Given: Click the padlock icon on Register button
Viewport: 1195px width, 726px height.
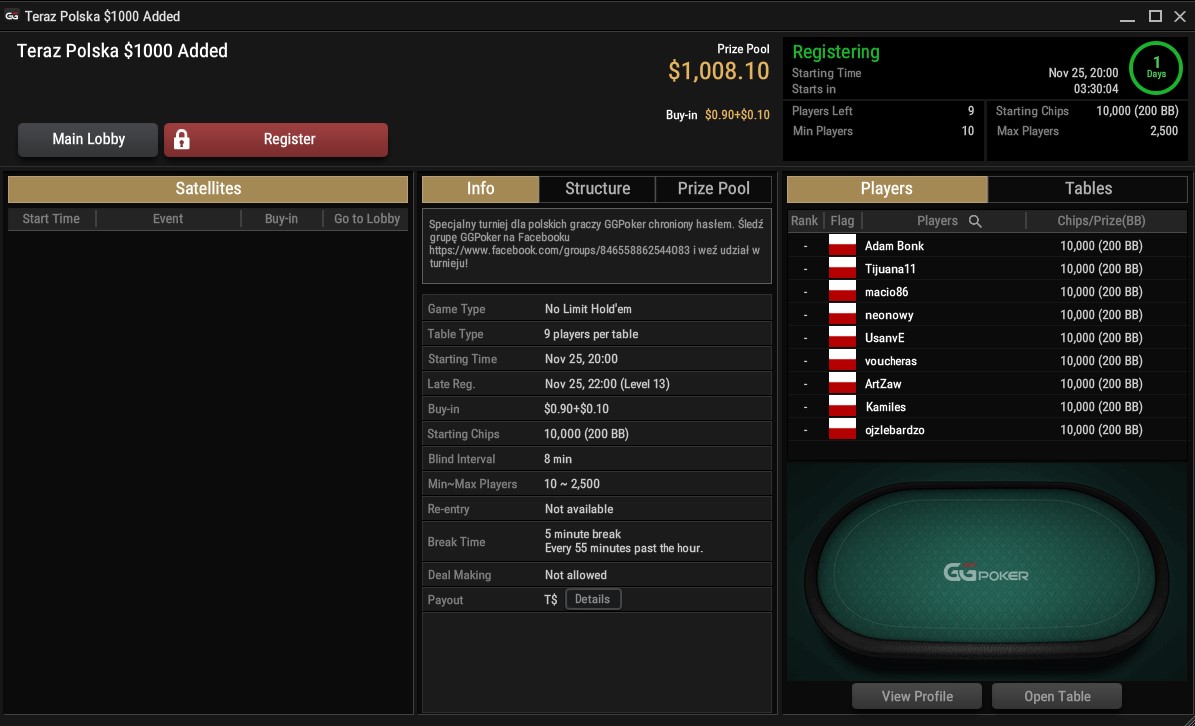Looking at the screenshot, I should tap(181, 139).
